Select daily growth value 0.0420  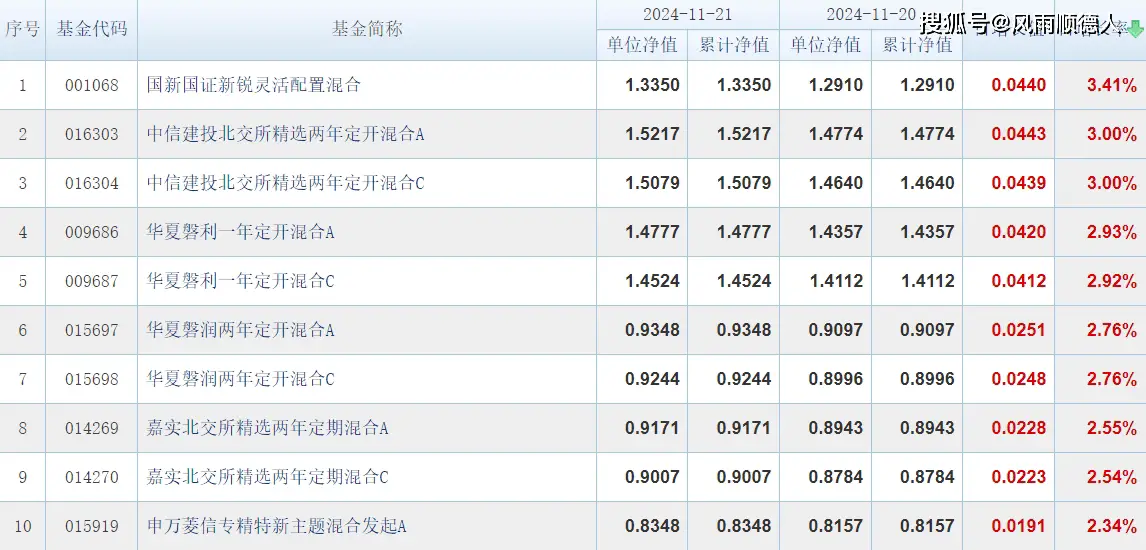click(x=1019, y=232)
